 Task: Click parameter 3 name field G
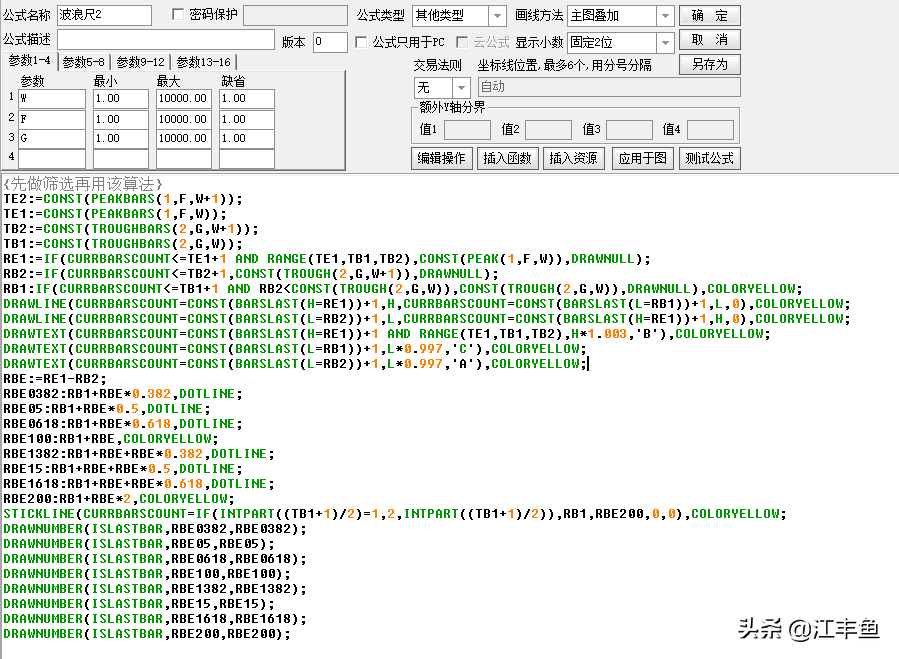click(x=52, y=138)
